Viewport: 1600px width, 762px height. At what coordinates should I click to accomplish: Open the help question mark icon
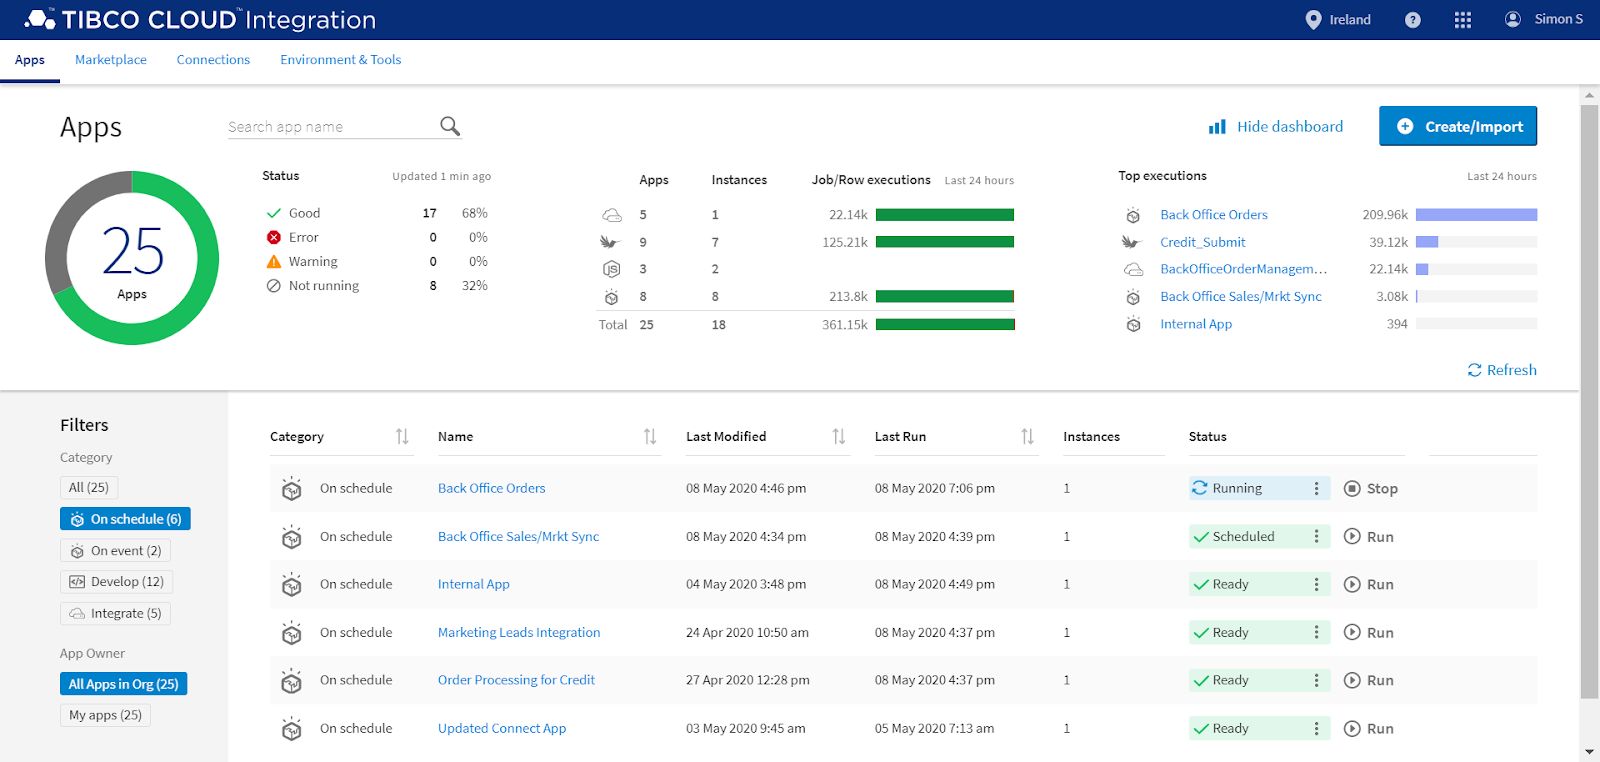pos(1412,20)
